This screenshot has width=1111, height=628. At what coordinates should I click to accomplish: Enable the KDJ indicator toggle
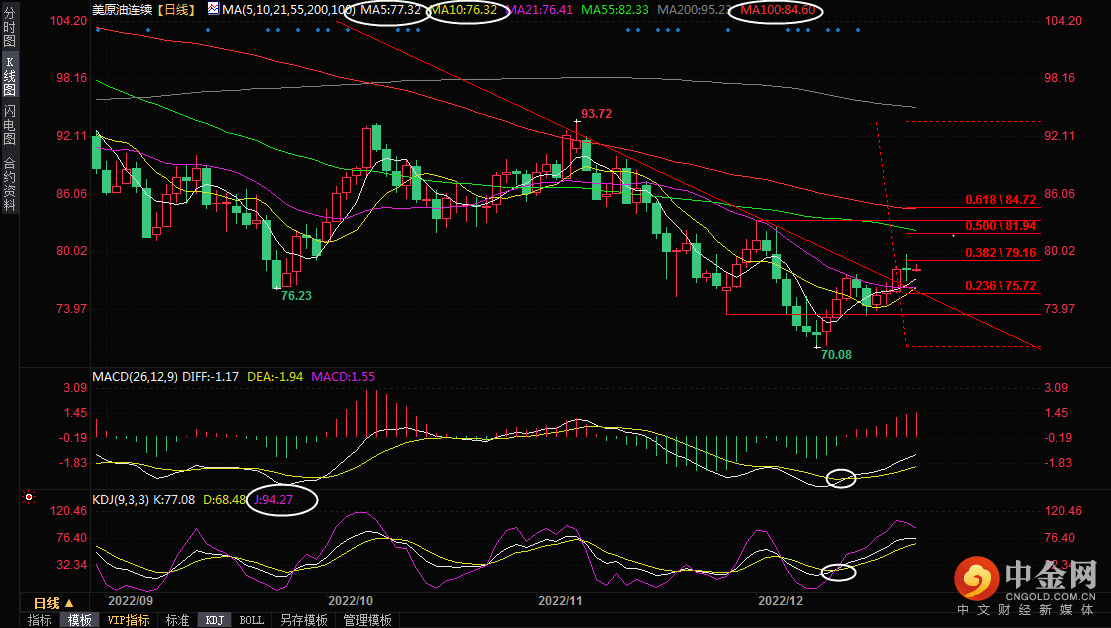214,620
